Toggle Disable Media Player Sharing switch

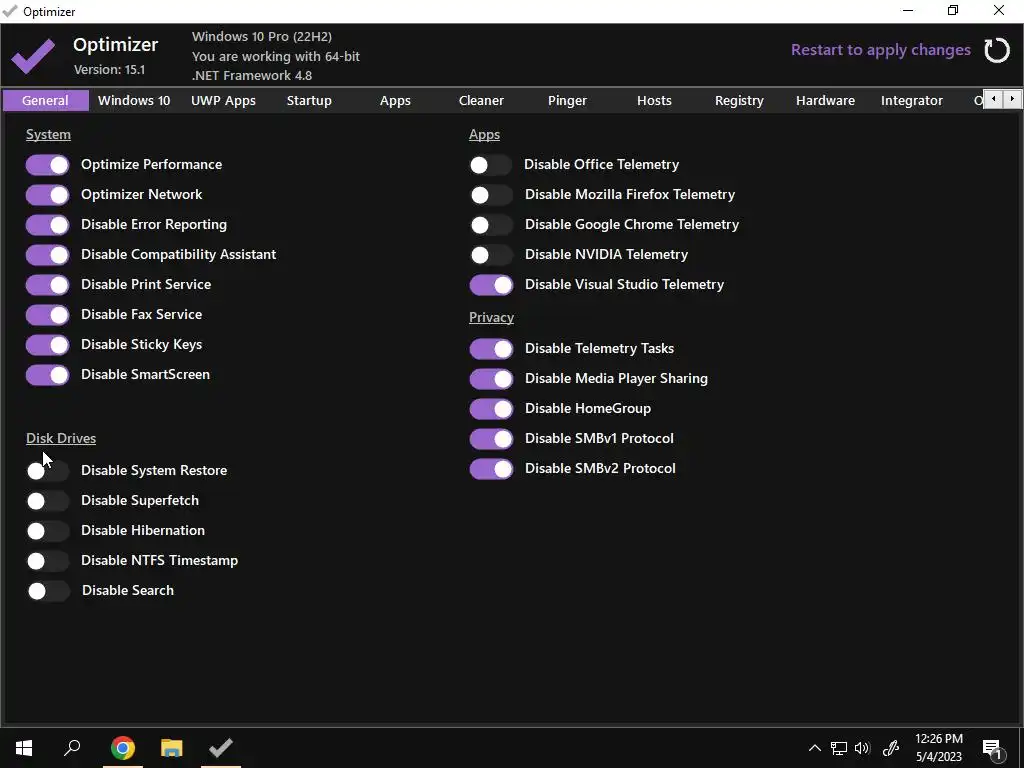pos(491,379)
